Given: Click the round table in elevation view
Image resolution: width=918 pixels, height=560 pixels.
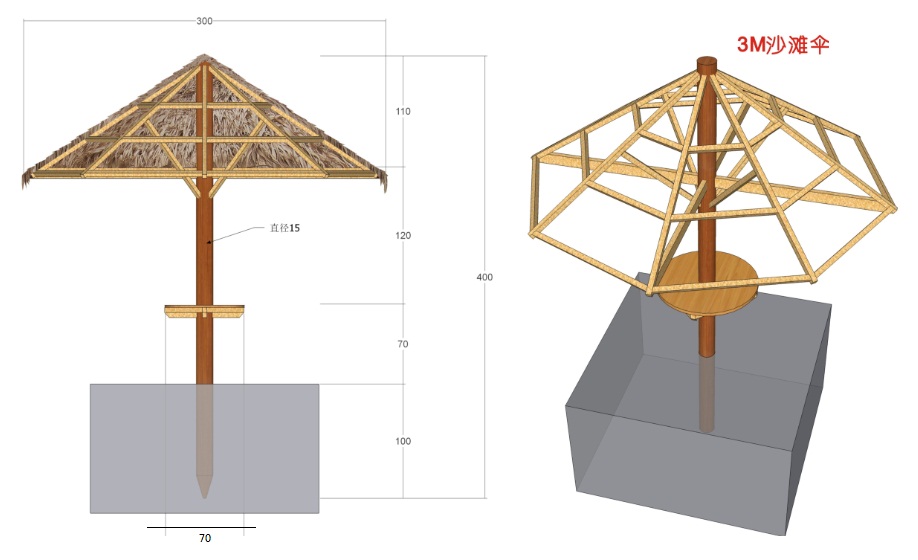Looking at the screenshot, I should (x=205, y=312).
